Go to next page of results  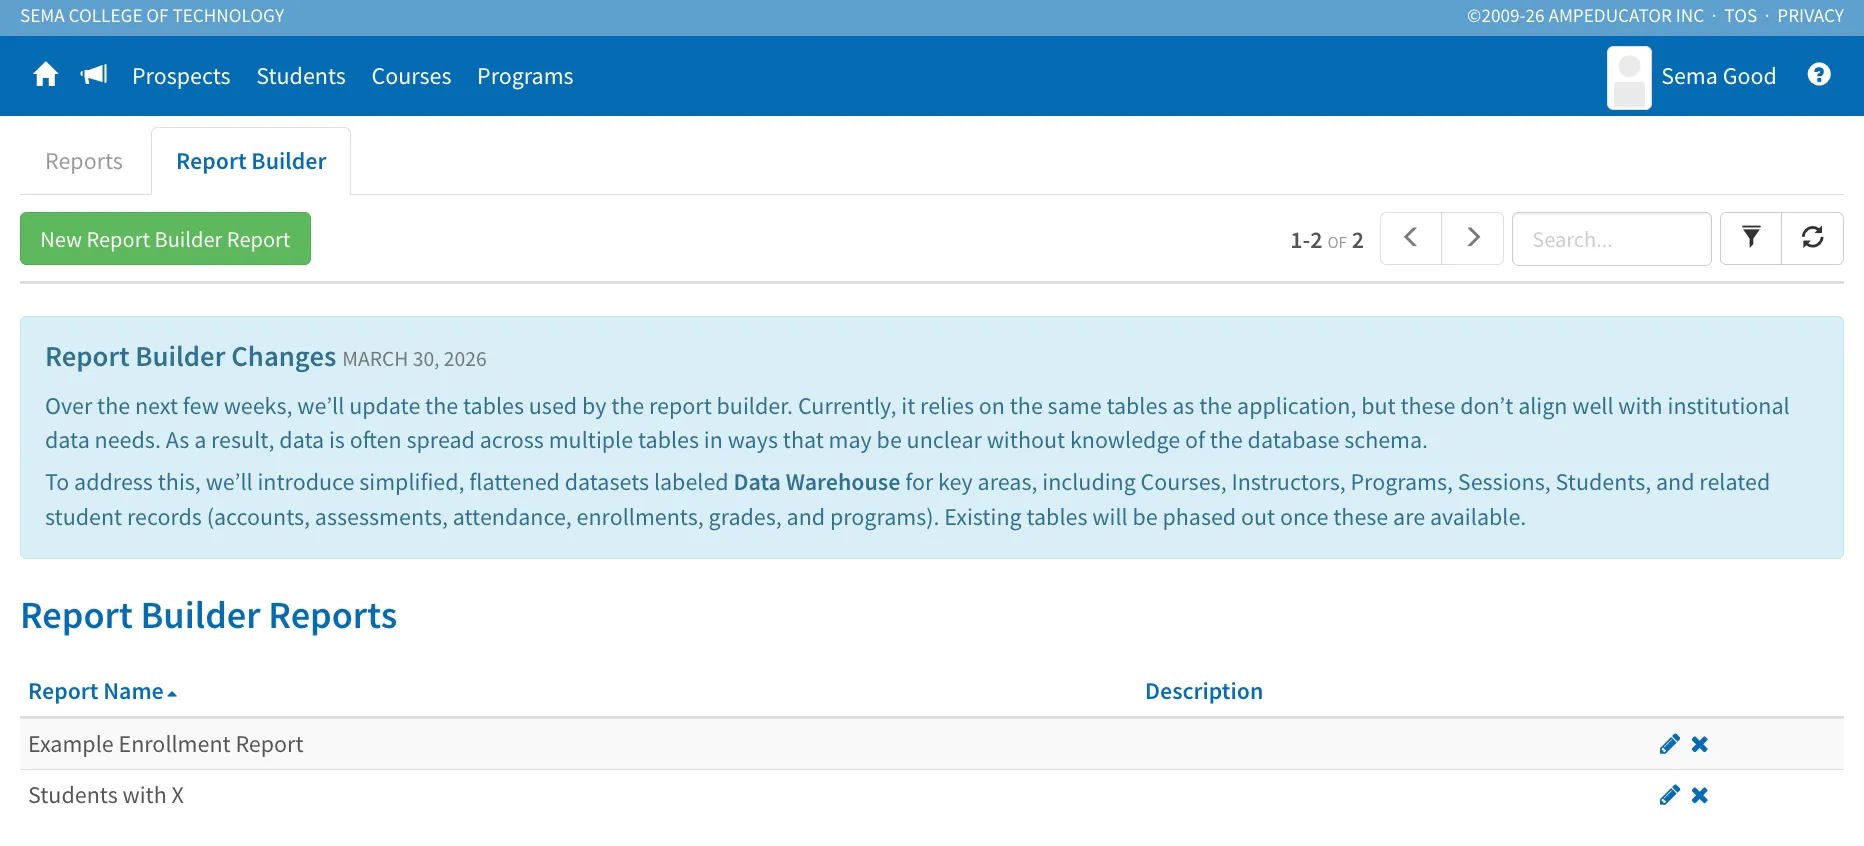click(x=1473, y=238)
